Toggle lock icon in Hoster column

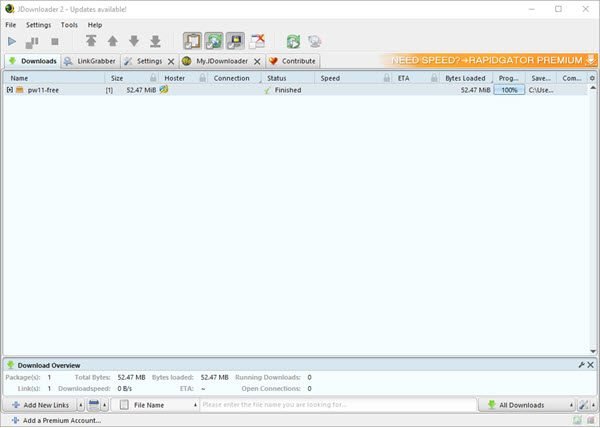(x=203, y=78)
